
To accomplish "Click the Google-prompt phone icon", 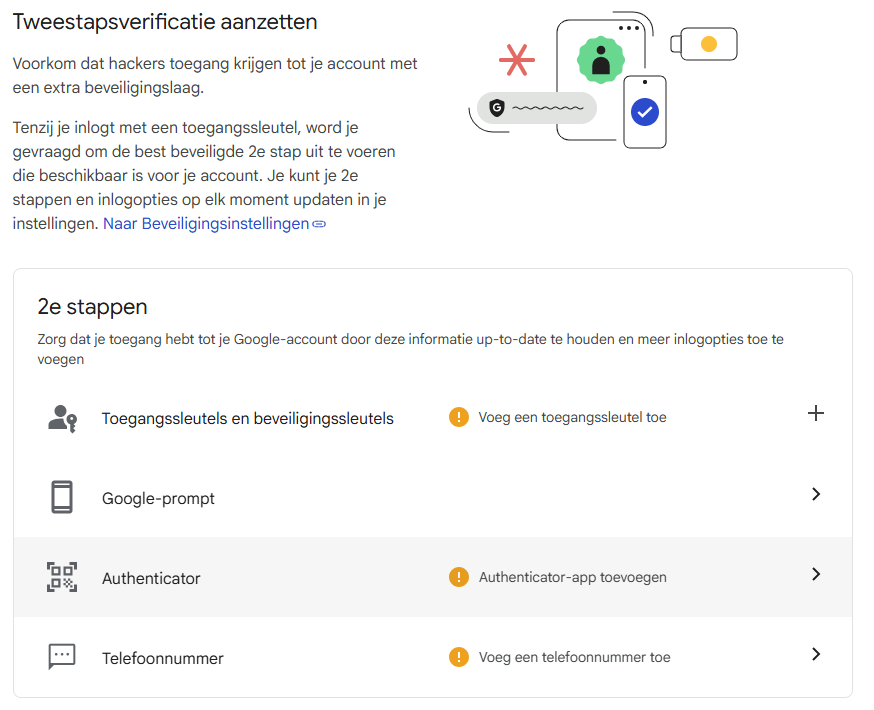I will [62, 497].
